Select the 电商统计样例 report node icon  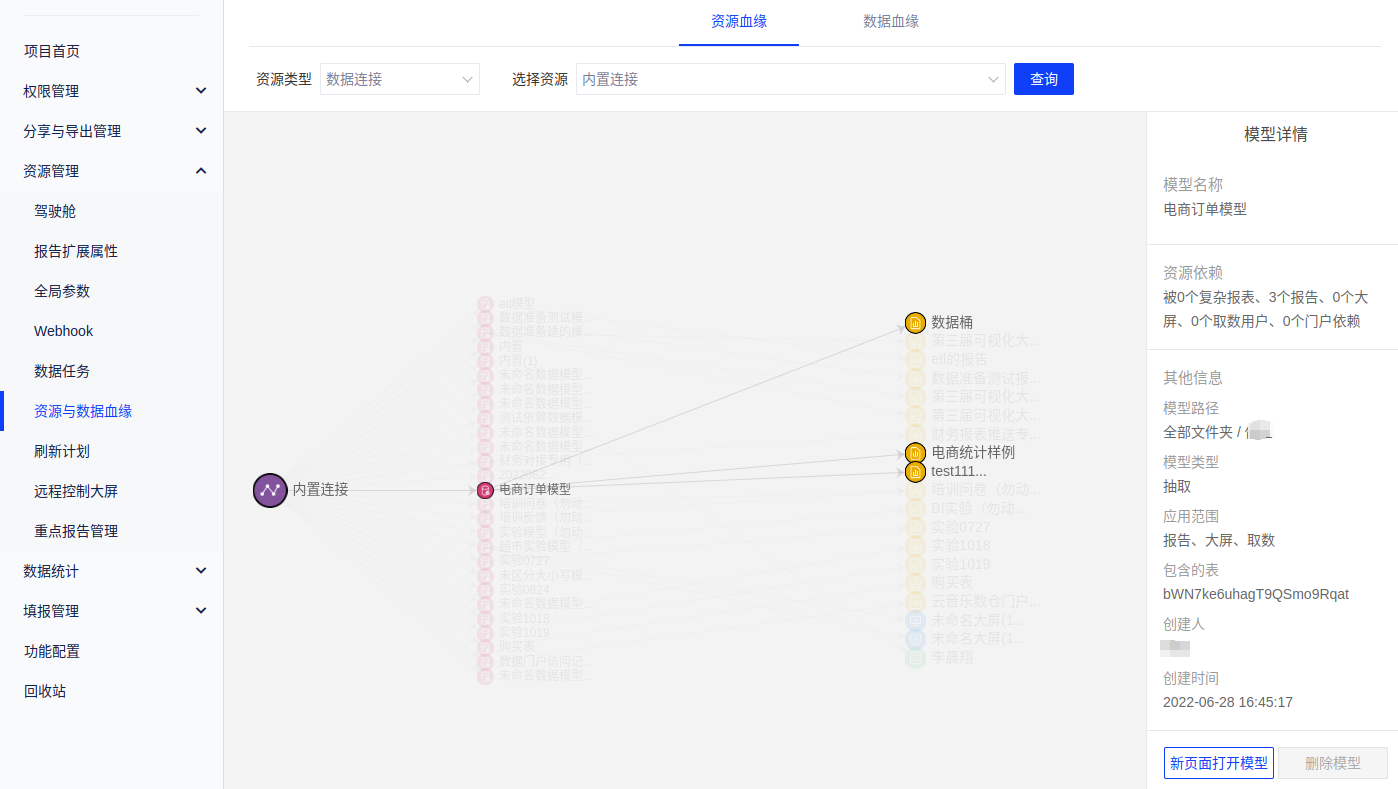coord(915,453)
